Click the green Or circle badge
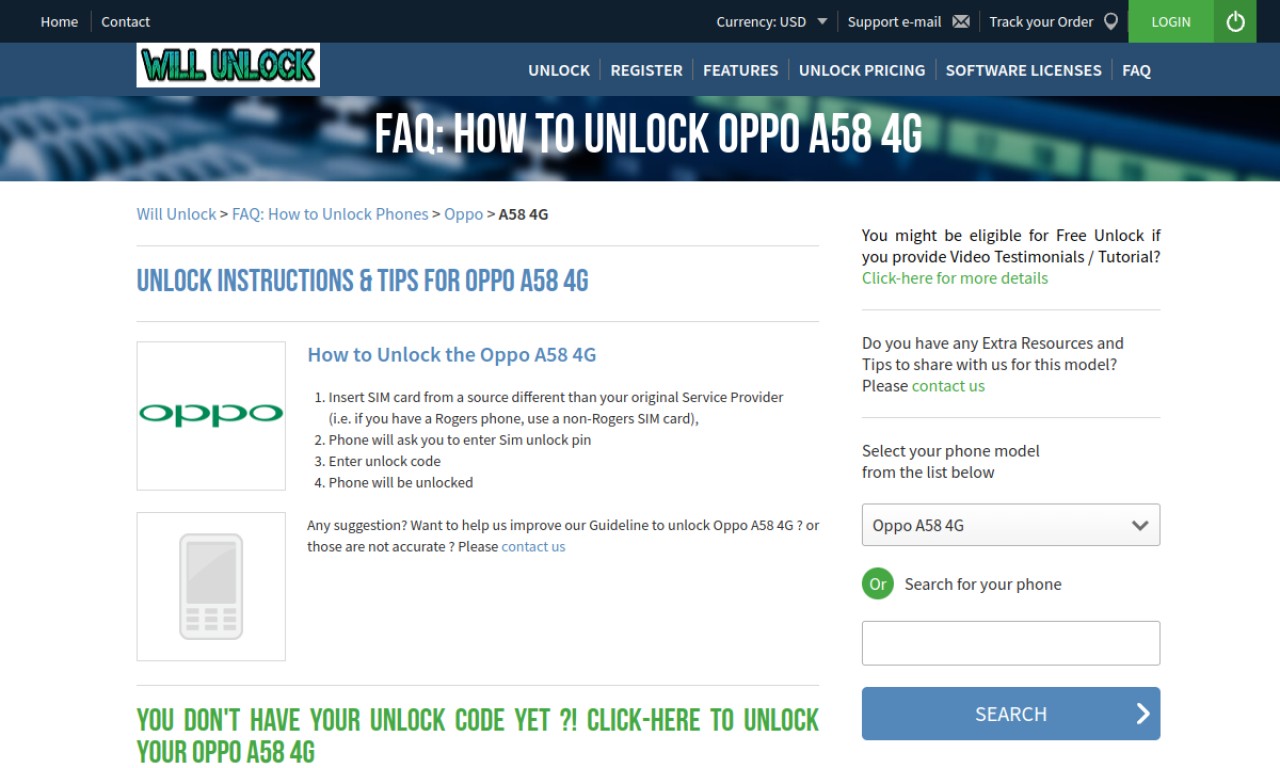 [x=878, y=584]
